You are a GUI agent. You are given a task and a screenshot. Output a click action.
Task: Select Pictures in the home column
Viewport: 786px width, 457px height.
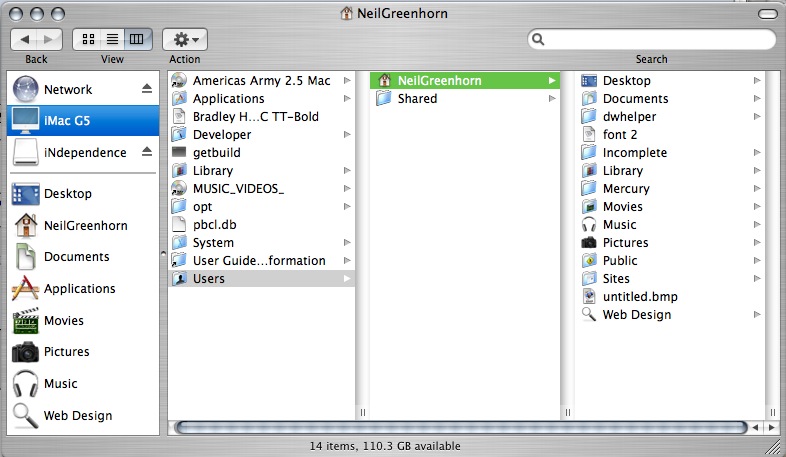671,243
